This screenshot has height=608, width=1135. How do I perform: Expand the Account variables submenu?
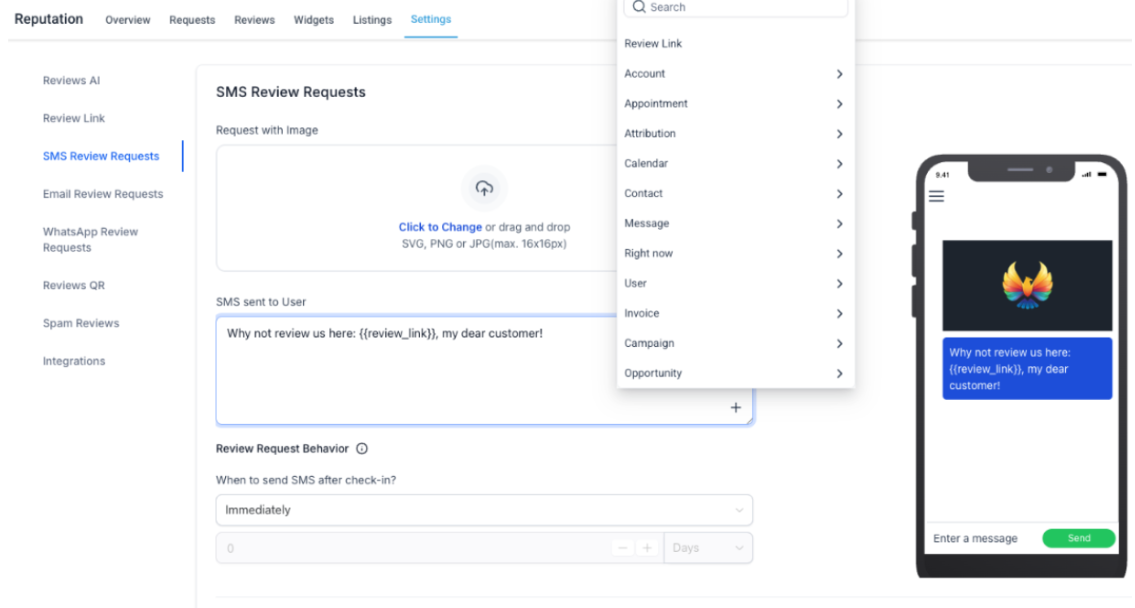point(839,74)
